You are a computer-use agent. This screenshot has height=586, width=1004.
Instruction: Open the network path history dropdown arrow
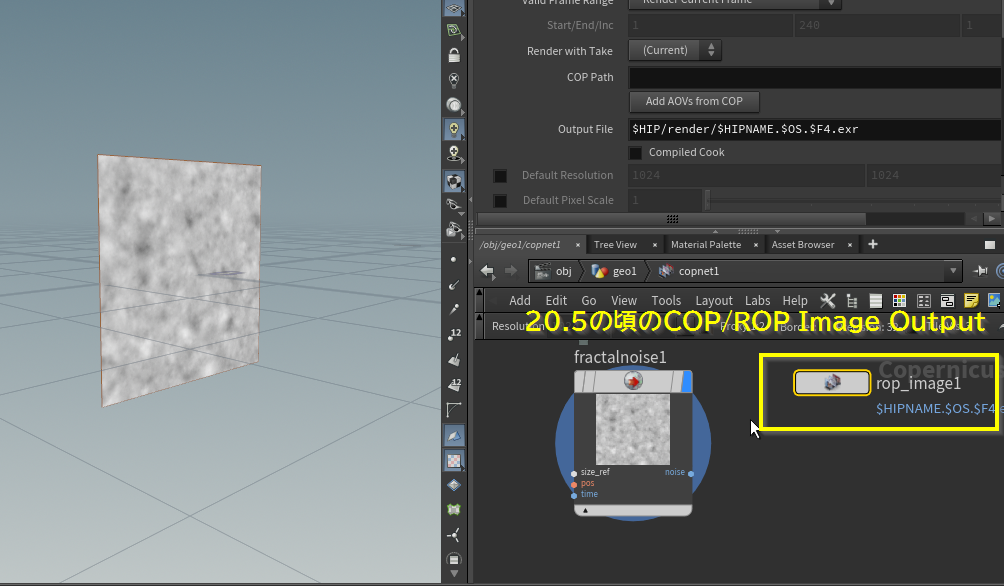point(953,271)
